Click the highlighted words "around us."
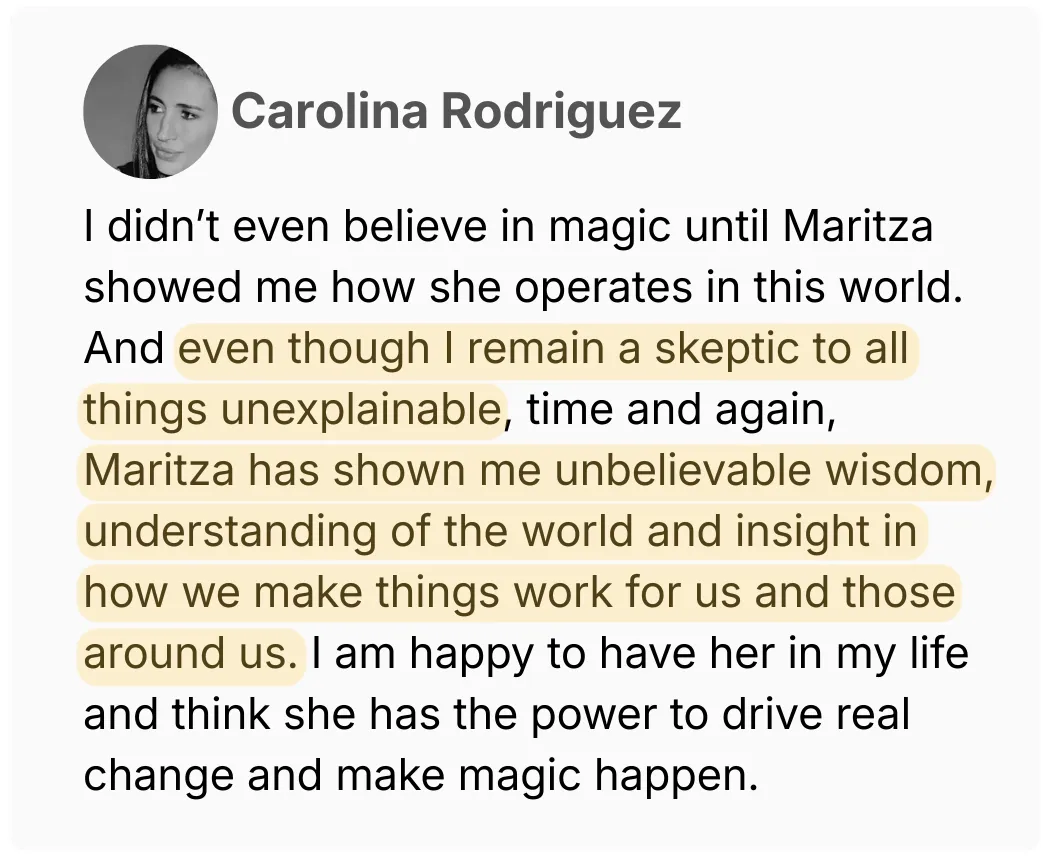 190,654
